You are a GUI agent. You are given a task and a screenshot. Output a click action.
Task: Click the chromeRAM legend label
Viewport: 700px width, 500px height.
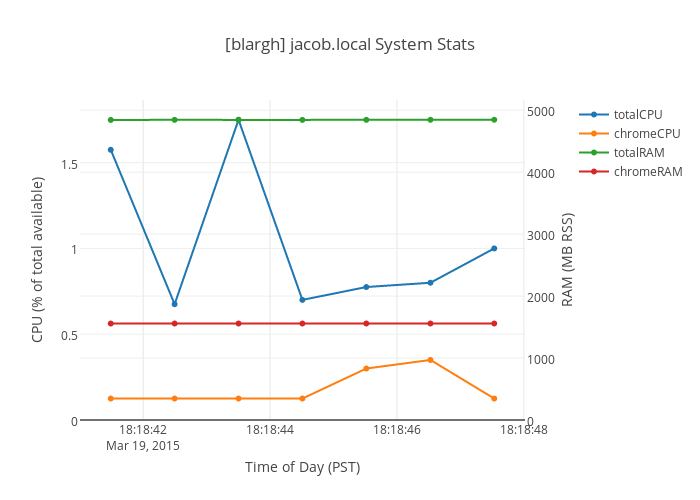tap(647, 172)
